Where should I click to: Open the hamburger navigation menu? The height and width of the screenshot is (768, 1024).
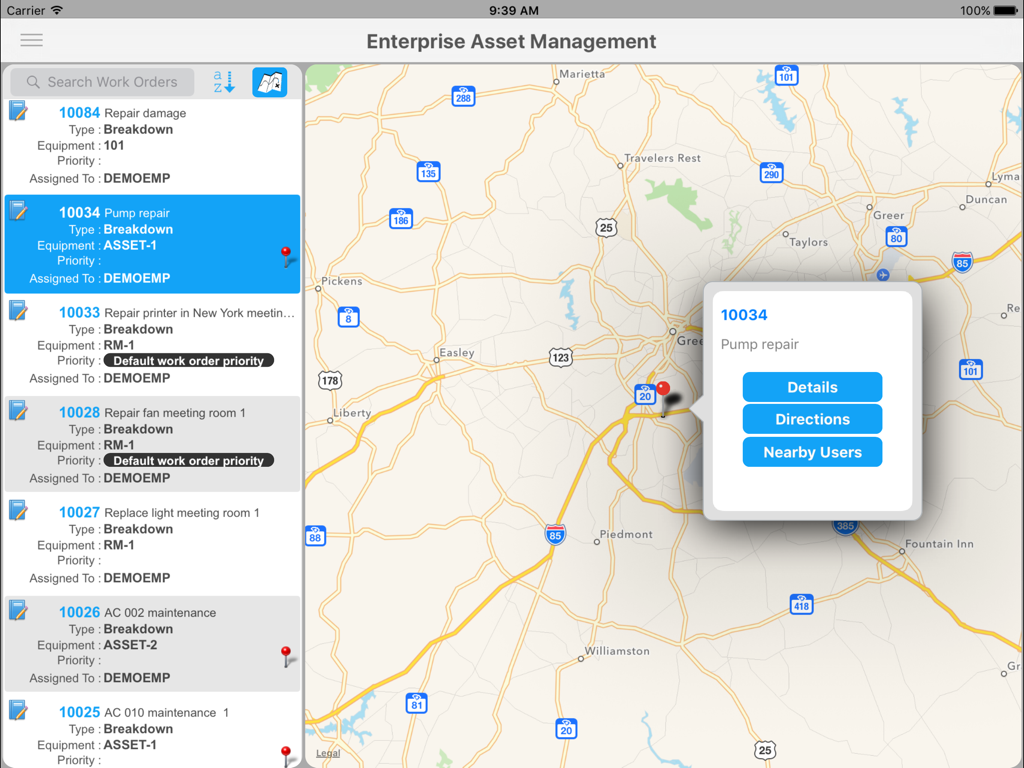tap(31, 40)
